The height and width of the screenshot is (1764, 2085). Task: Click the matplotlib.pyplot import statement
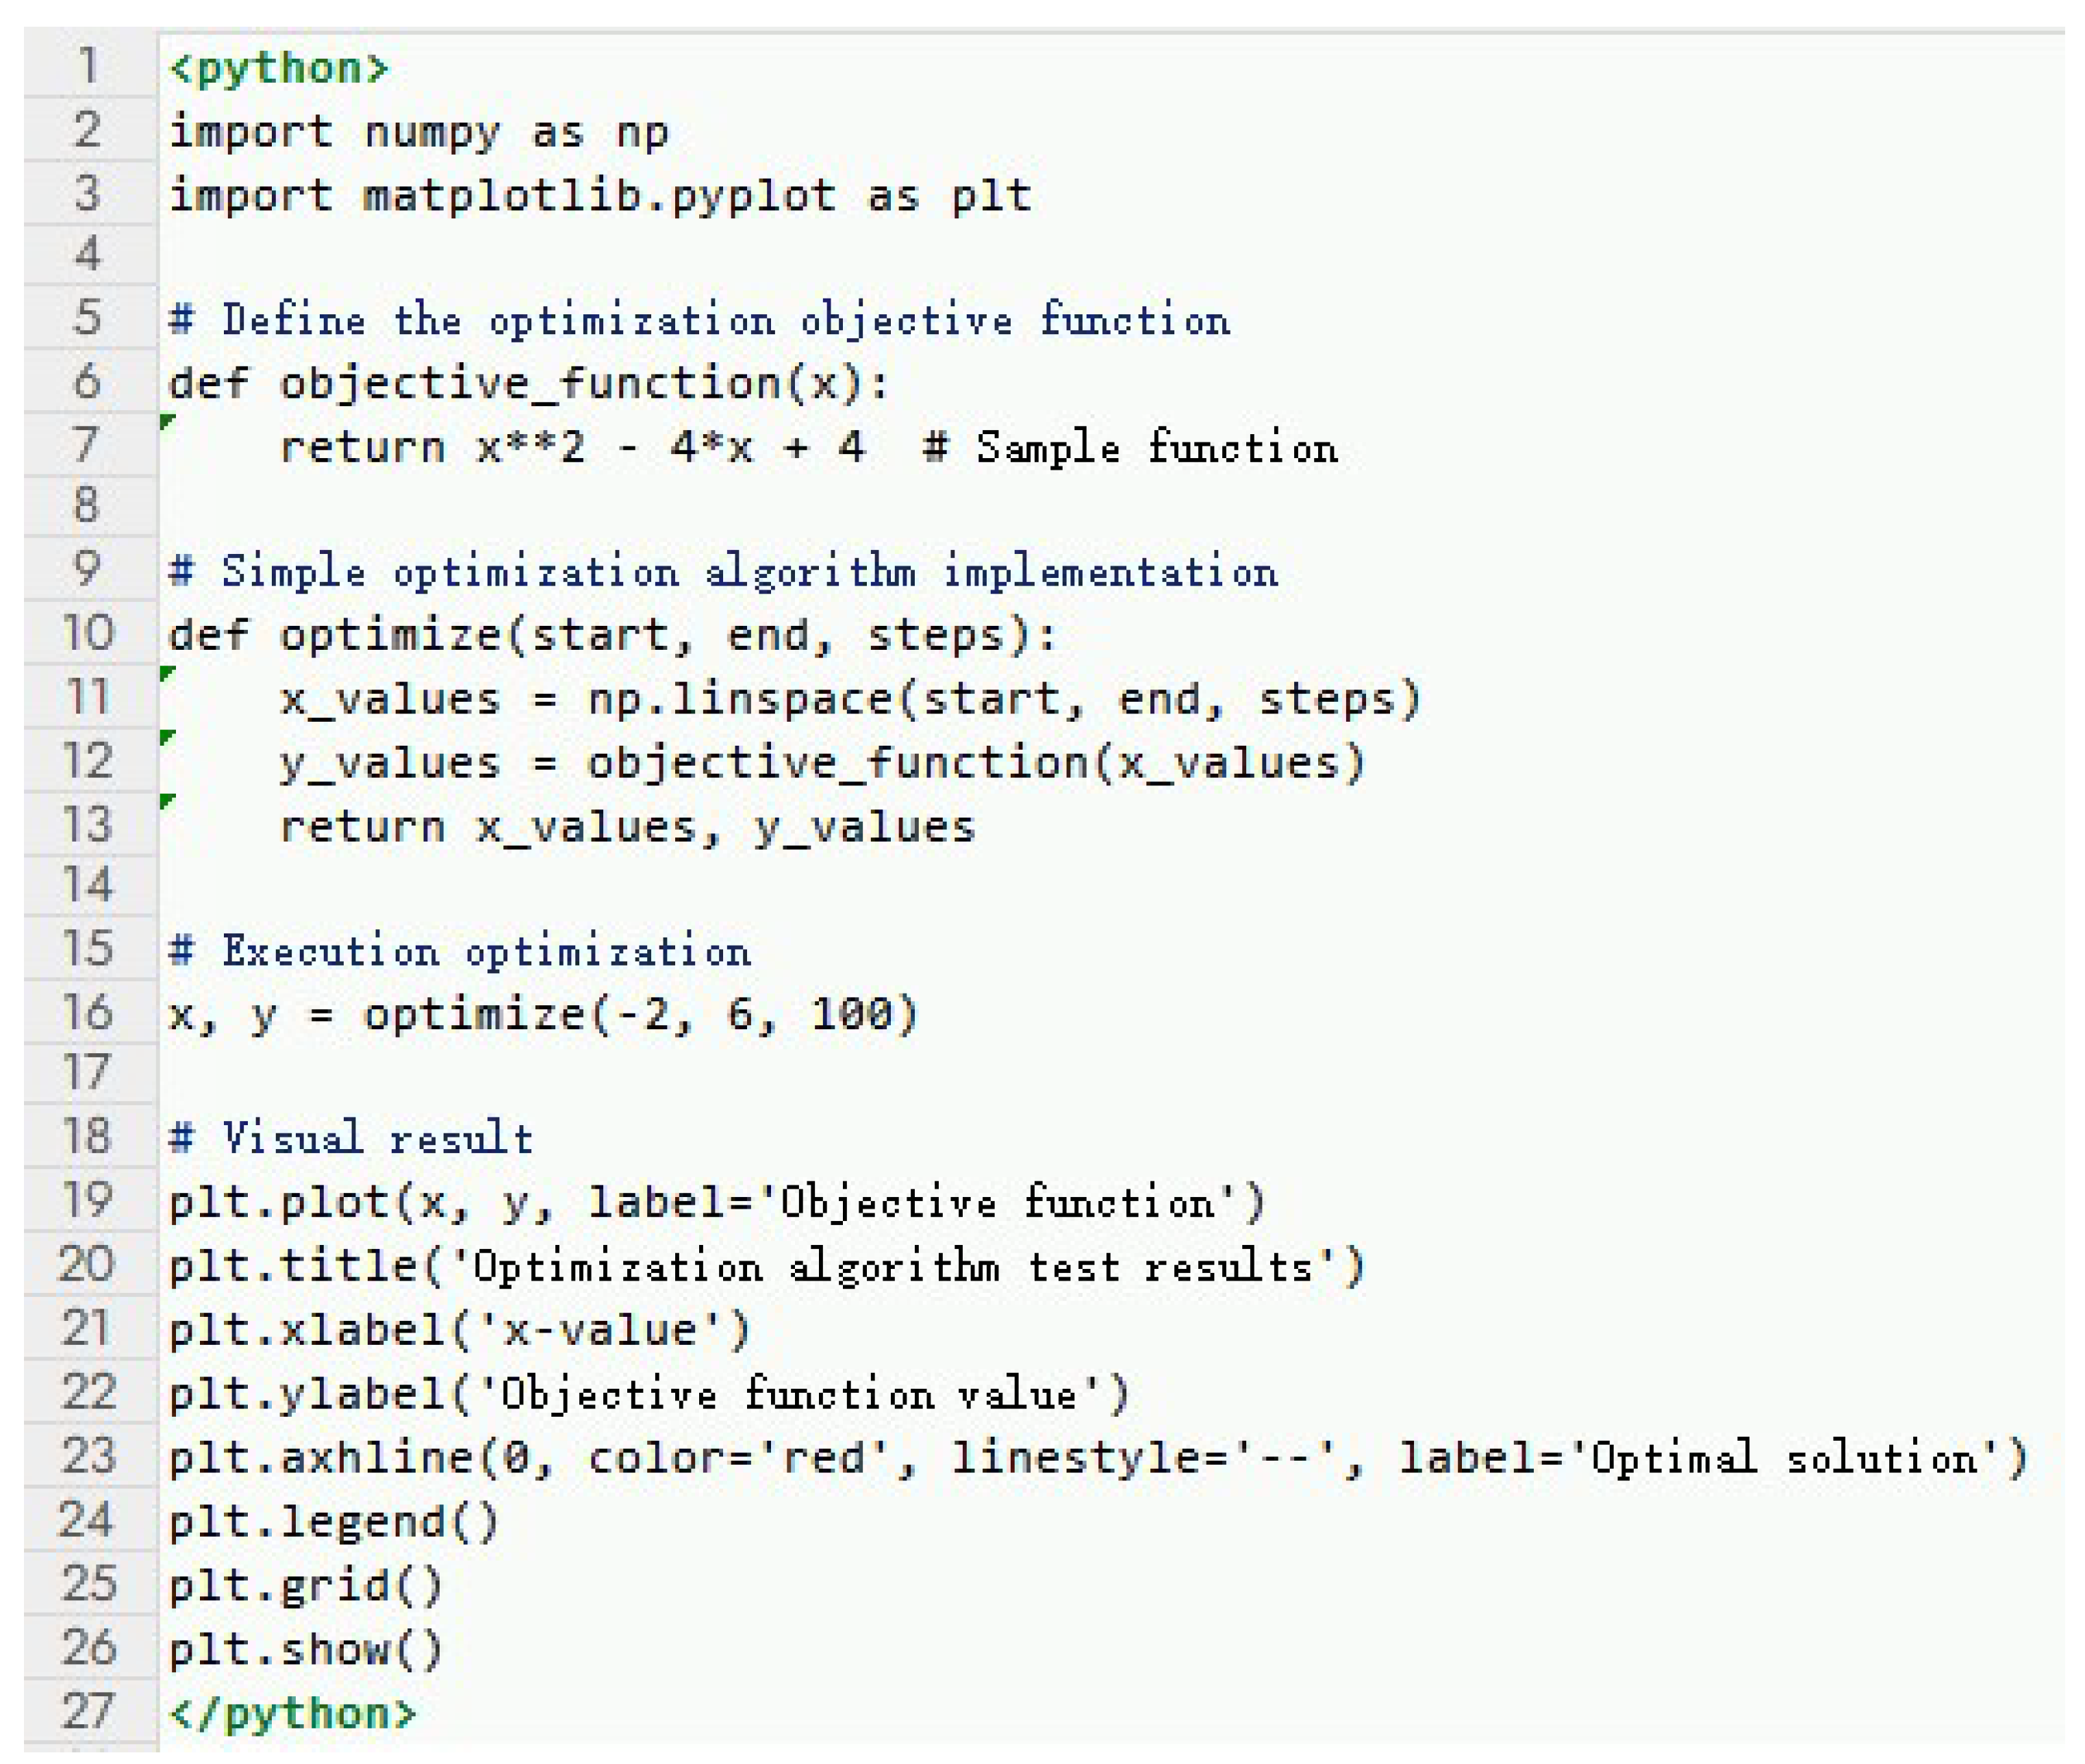600,195
